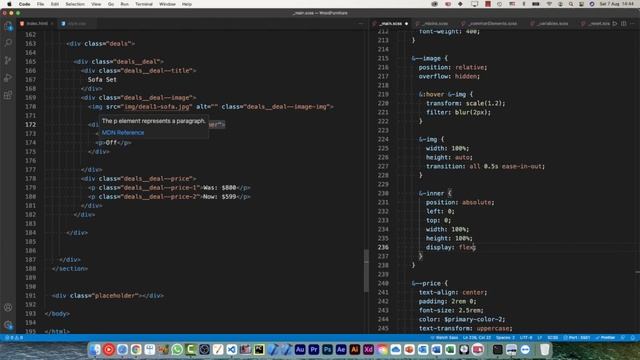Click on line number 172 in the left editor
Image resolution: width=640 pixels, height=360 pixels.
pos(31,124)
